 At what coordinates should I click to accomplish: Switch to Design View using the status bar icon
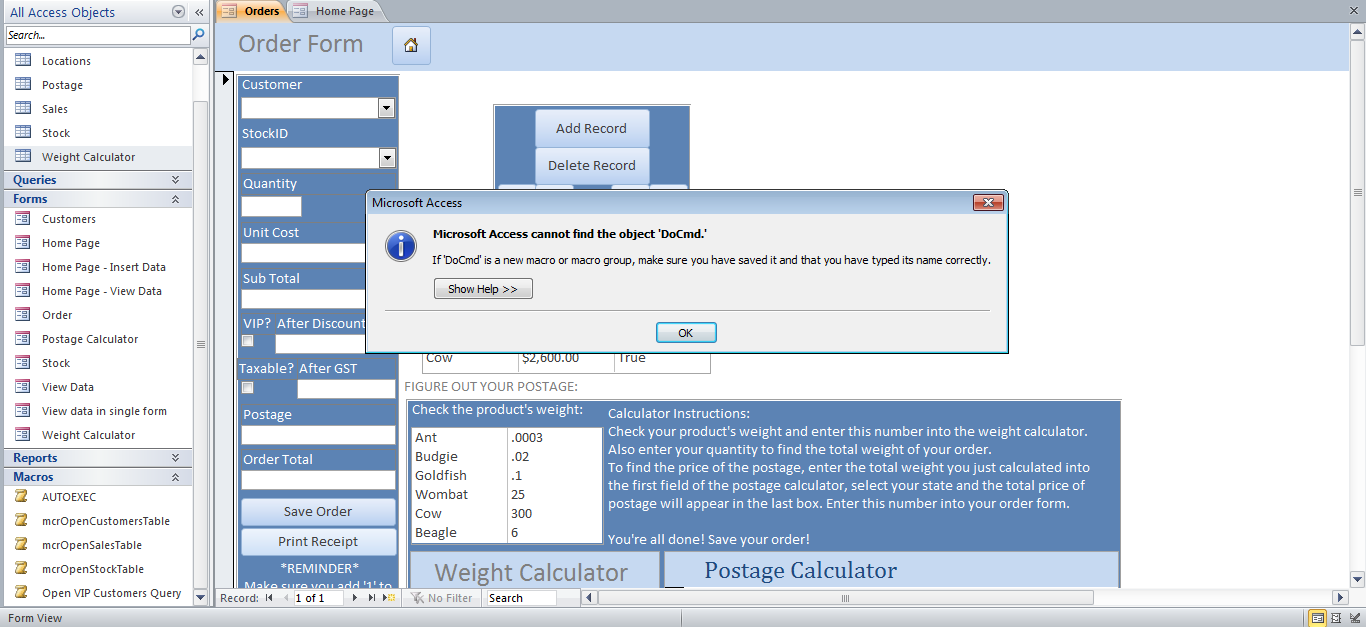[x=1355, y=618]
